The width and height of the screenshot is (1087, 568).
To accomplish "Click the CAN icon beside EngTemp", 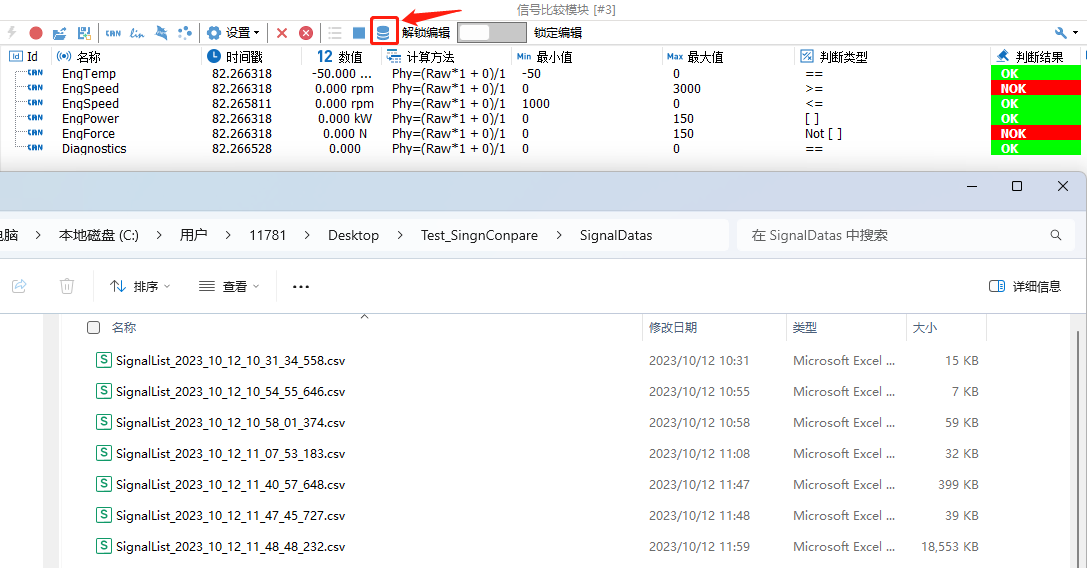I will [x=35, y=73].
